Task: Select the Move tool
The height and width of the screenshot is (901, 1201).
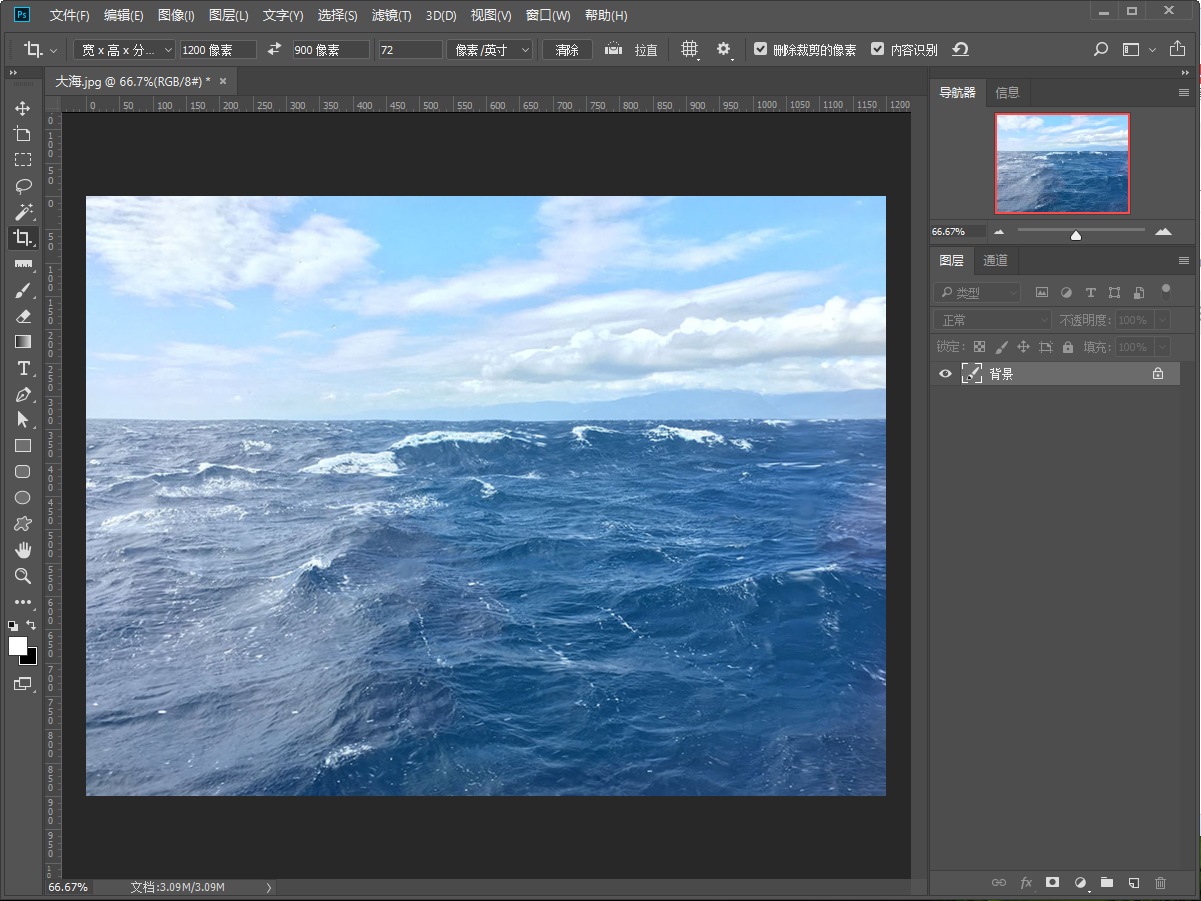Action: pos(22,108)
